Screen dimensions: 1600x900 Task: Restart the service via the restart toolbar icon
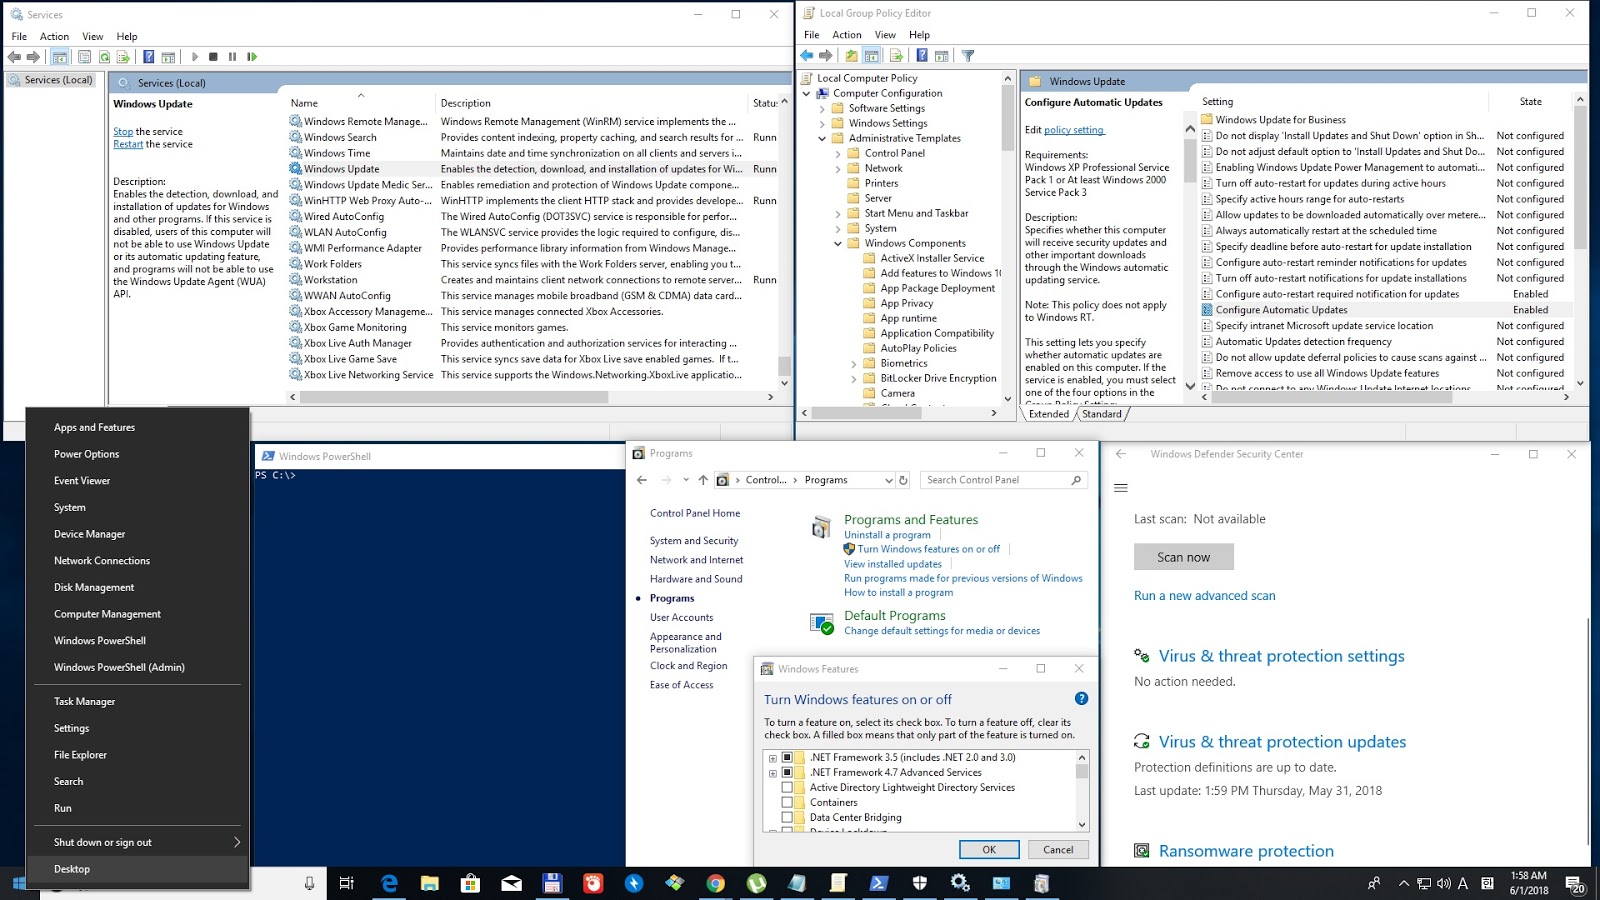pos(252,56)
